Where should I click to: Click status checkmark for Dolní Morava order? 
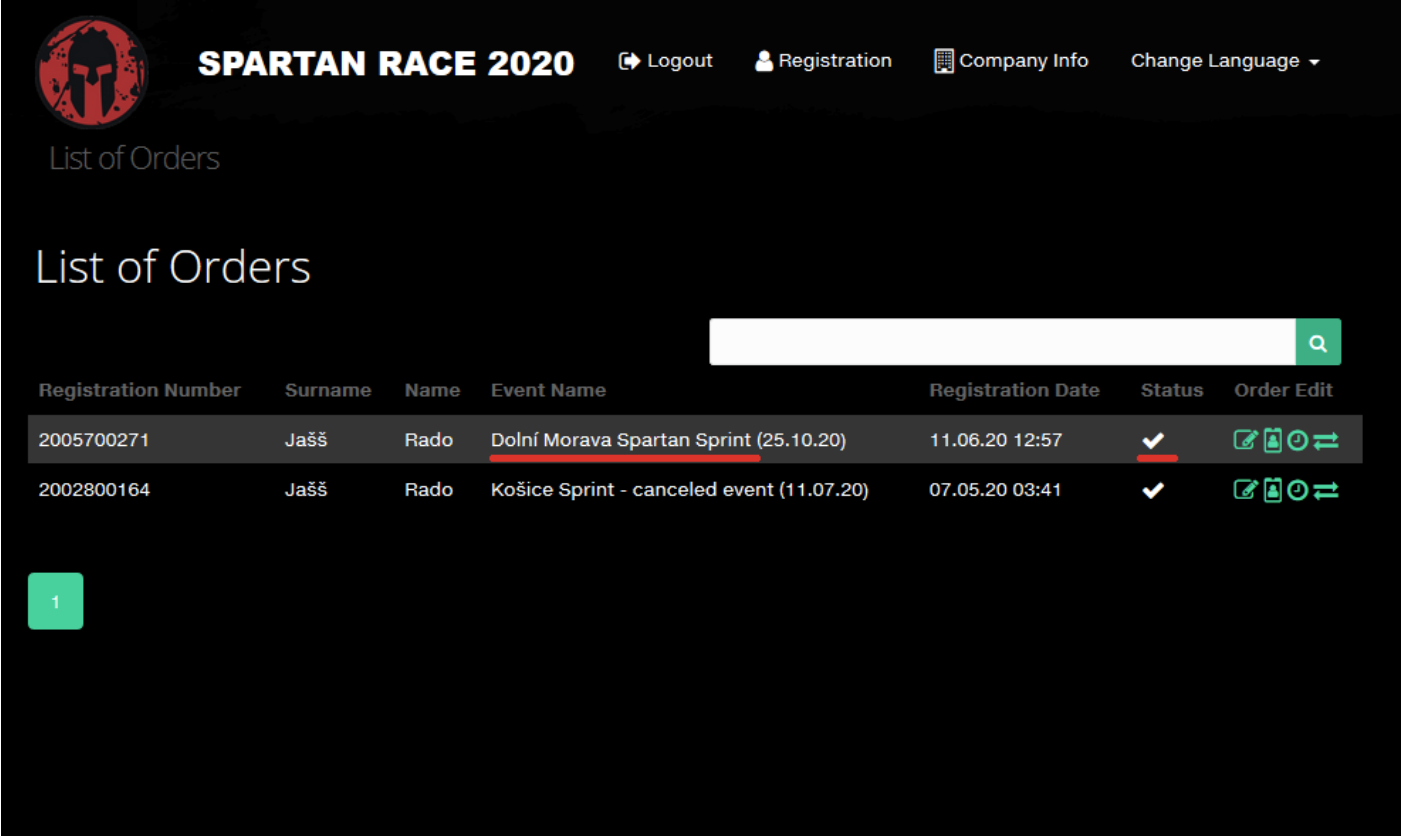click(1154, 440)
